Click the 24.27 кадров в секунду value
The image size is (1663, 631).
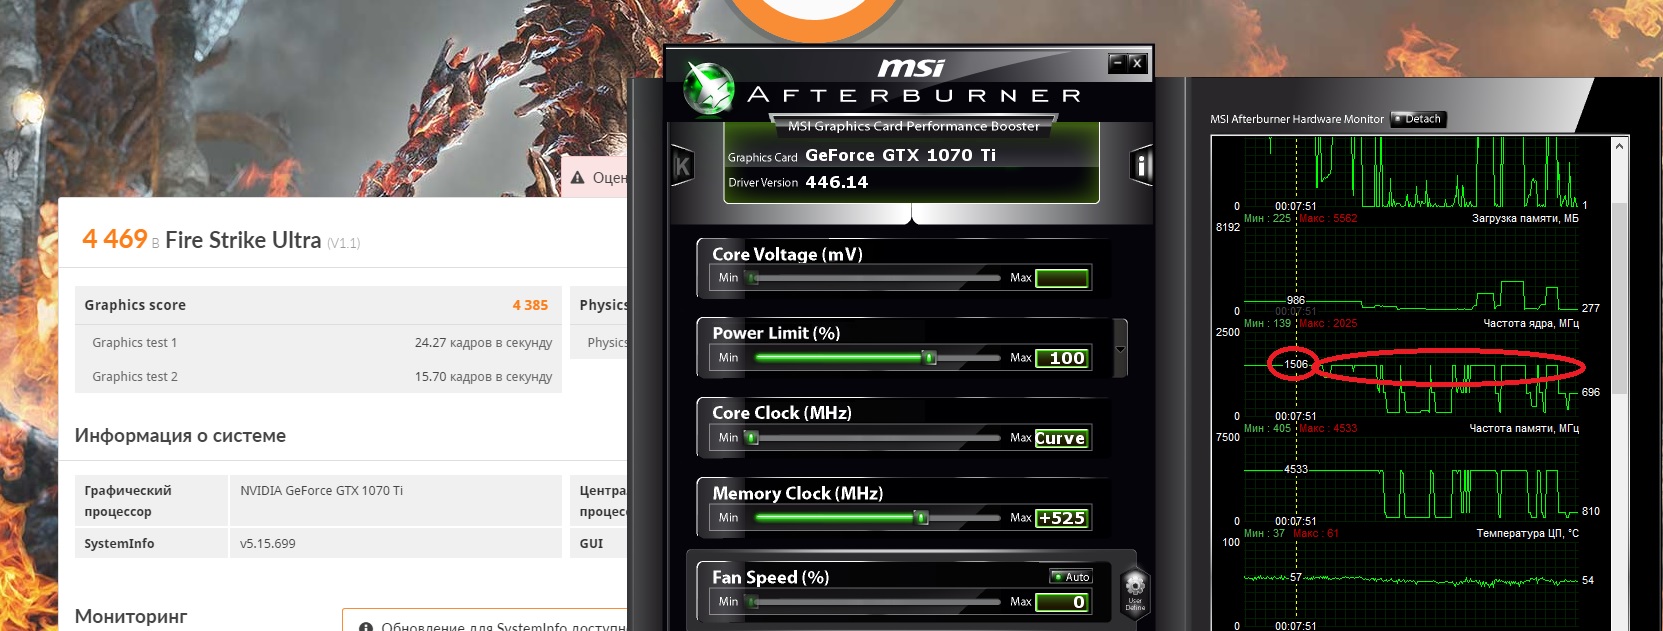483,342
